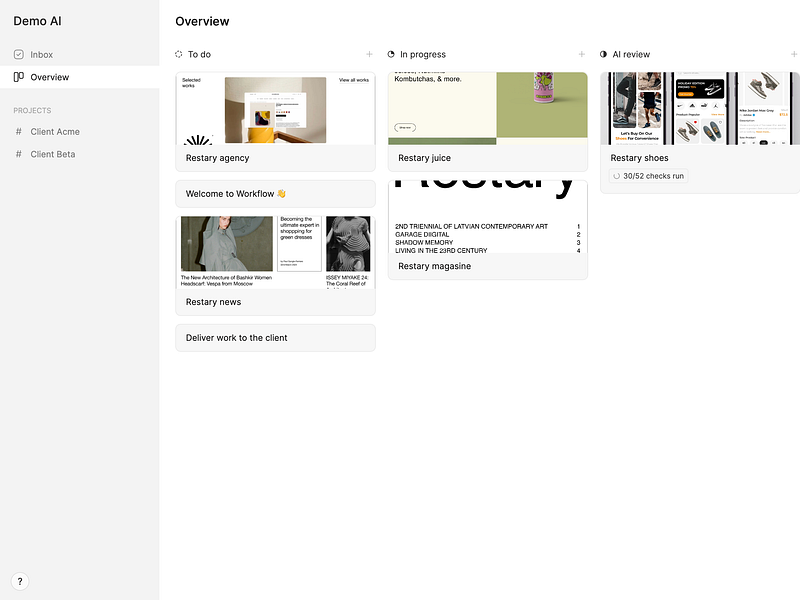This screenshot has width=800, height=600.
Task: Click the spinner icon beside 30/52 checks run
Action: coord(616,176)
